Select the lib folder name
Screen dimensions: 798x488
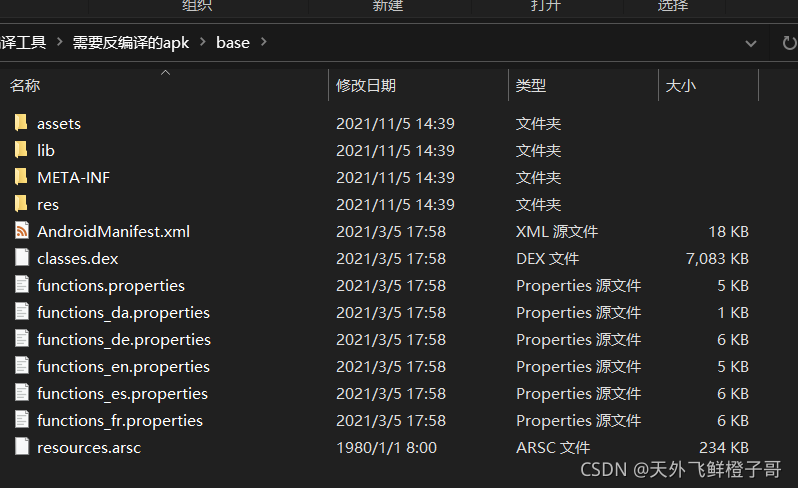click(46, 151)
